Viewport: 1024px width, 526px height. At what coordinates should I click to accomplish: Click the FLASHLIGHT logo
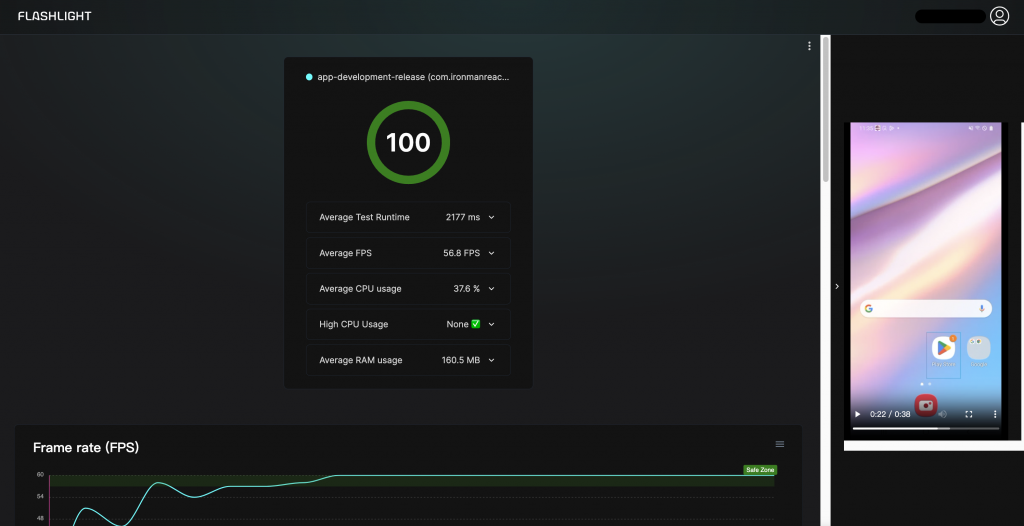point(55,16)
